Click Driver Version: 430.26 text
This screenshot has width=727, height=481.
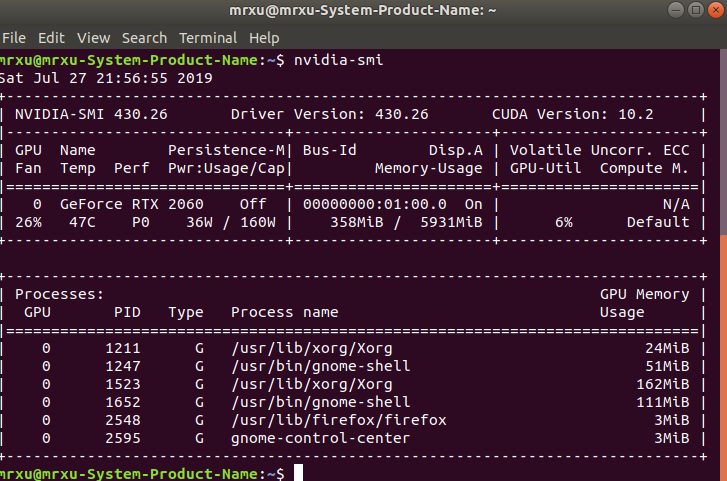[330, 114]
